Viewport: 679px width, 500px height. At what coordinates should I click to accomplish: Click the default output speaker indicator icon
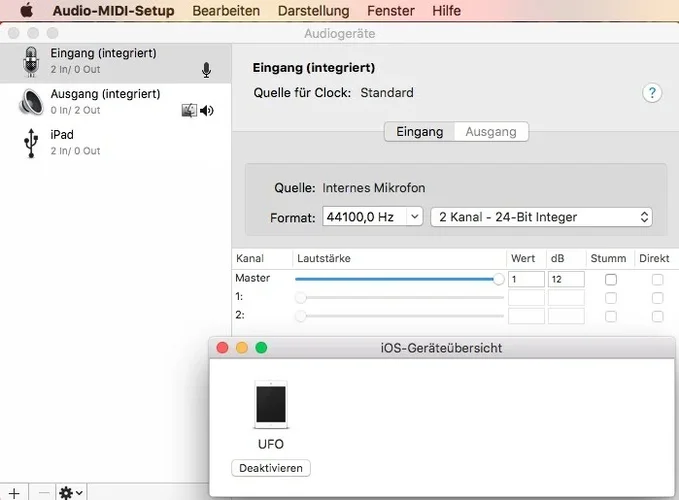[x=207, y=111]
